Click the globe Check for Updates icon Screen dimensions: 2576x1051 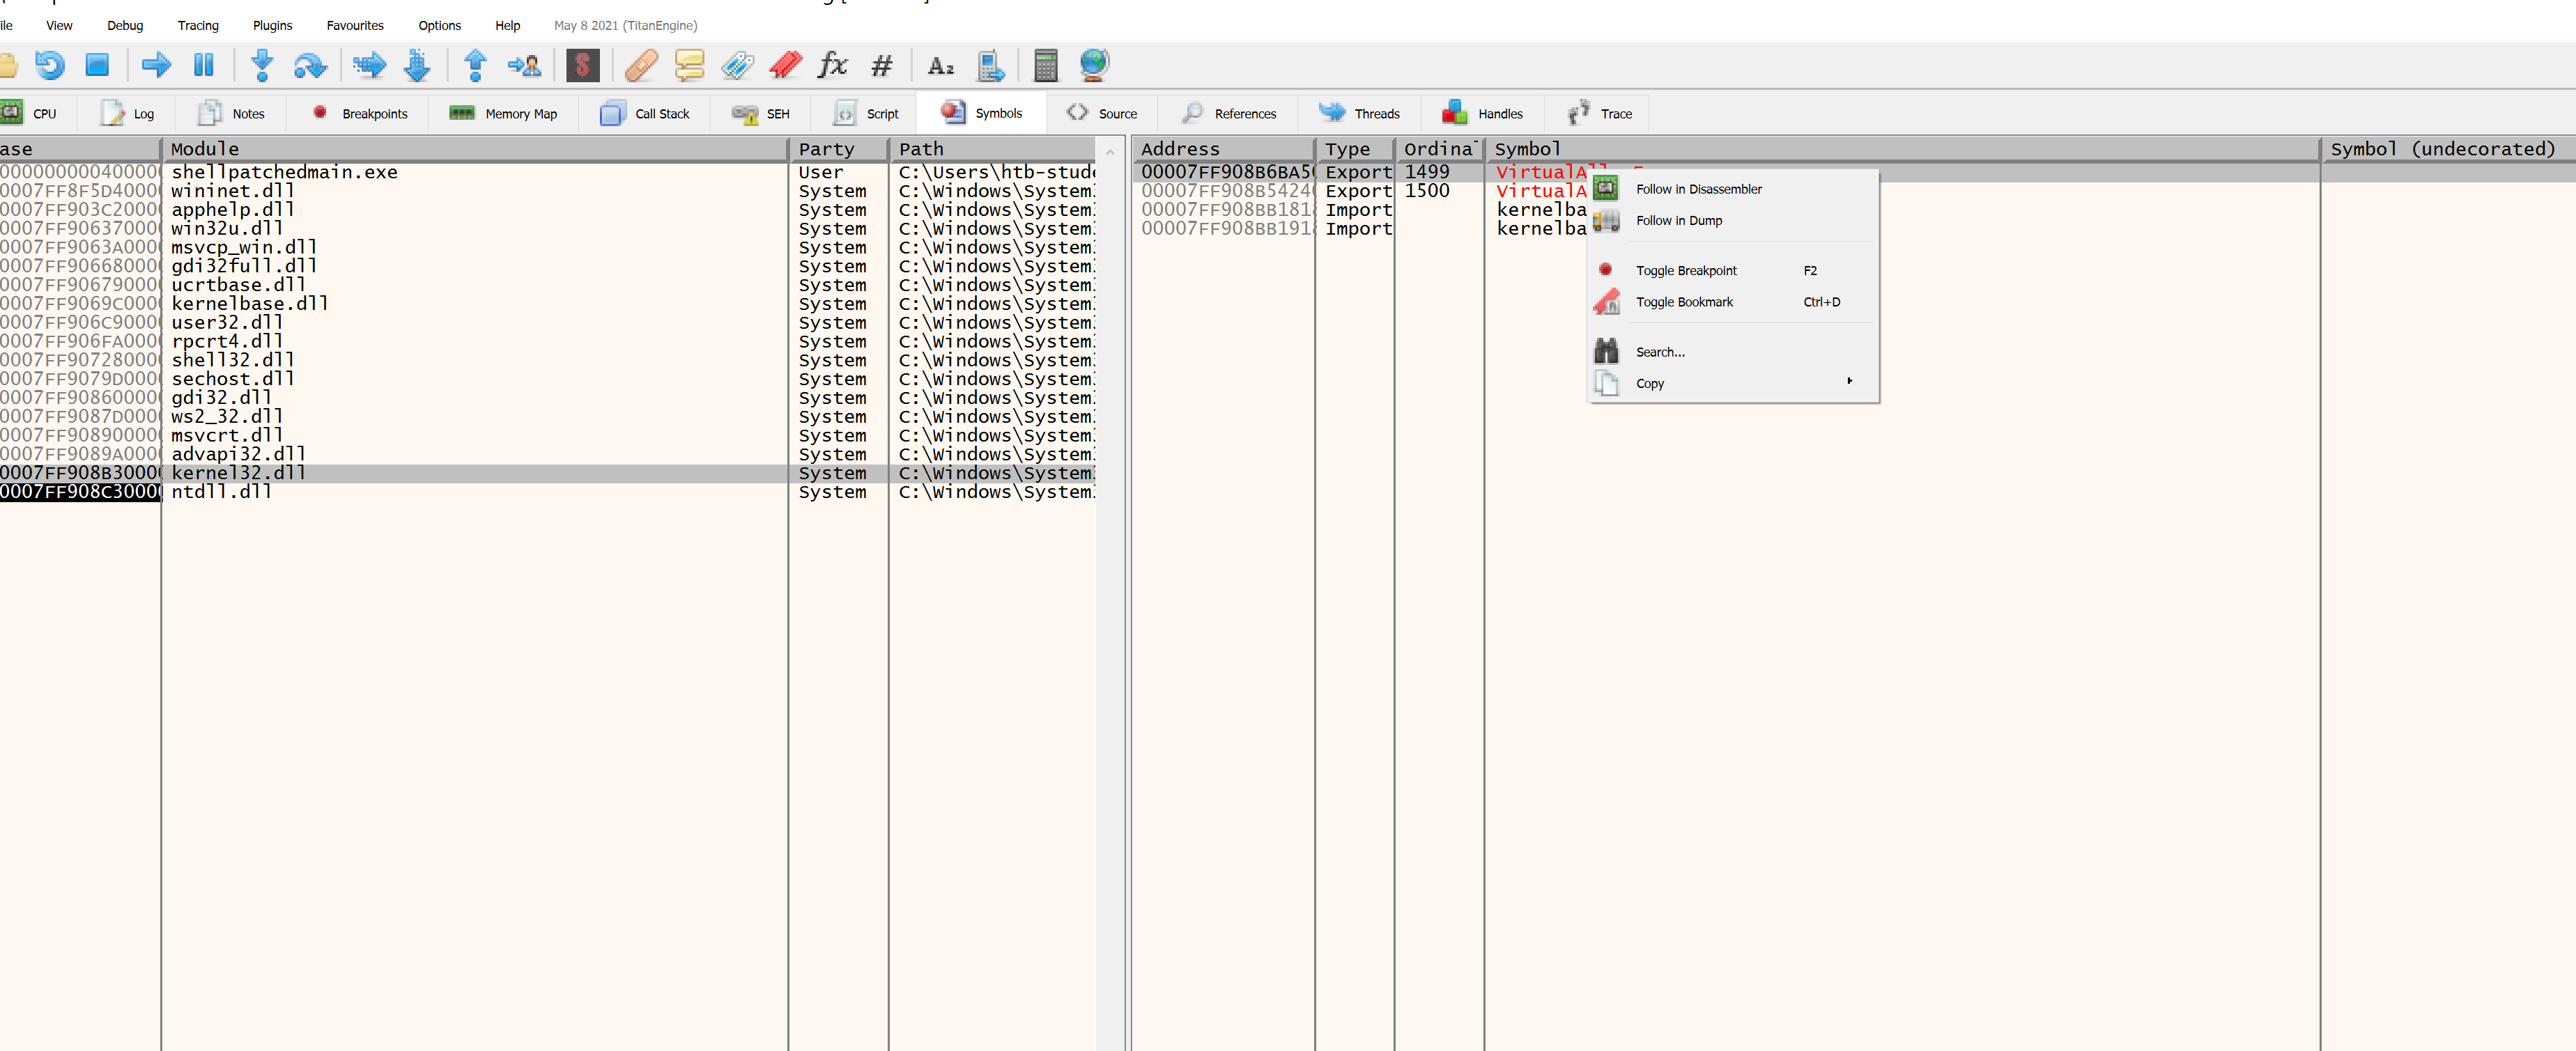point(1094,65)
